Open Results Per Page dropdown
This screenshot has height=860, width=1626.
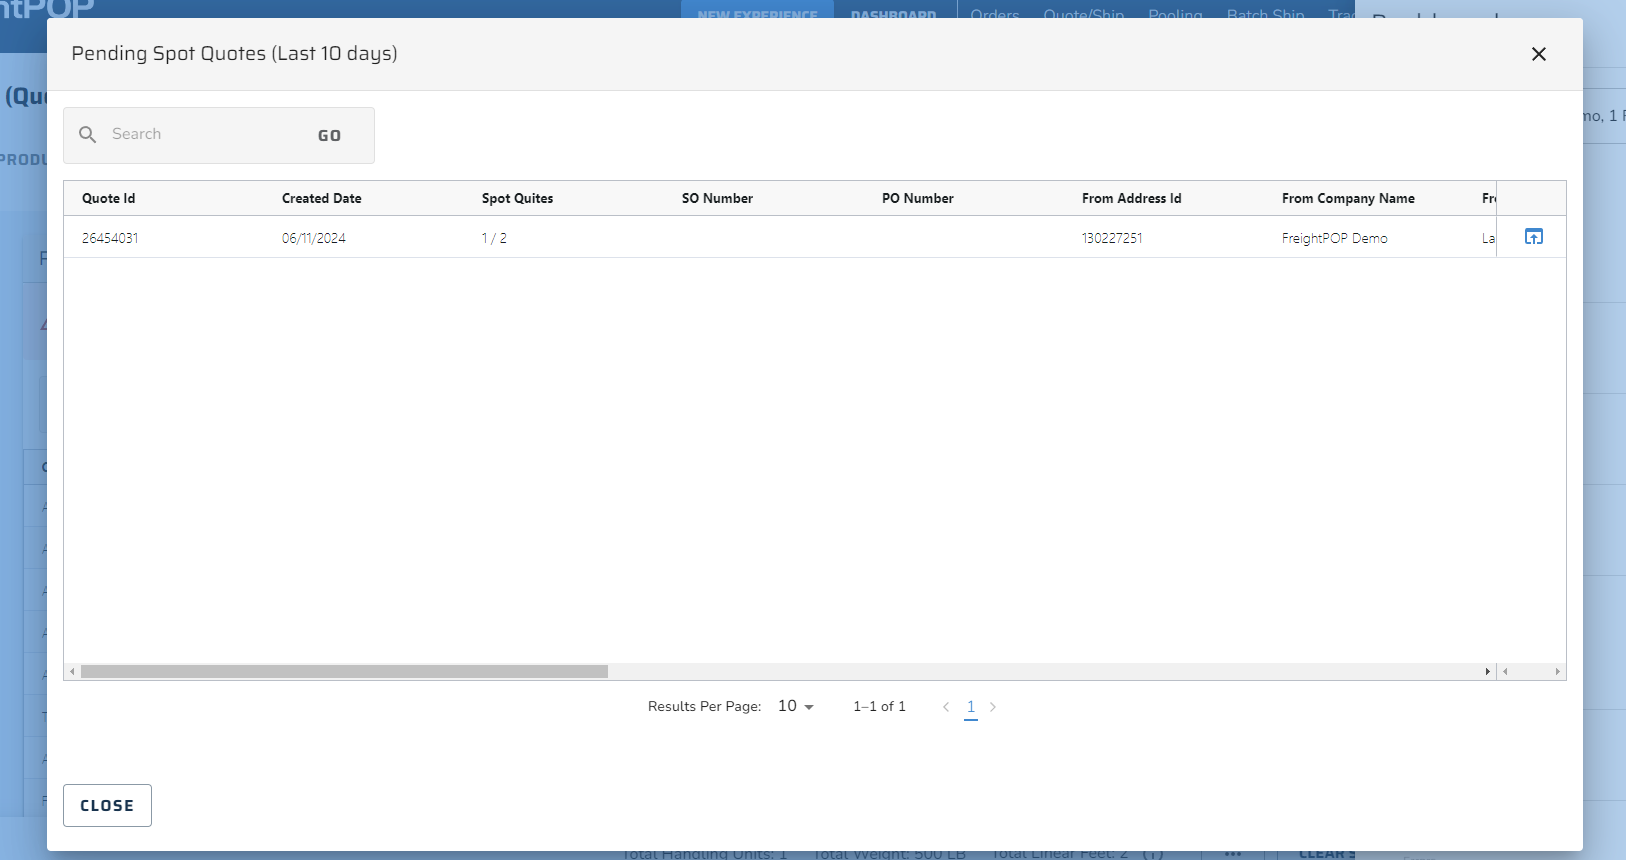pyautogui.click(x=796, y=706)
